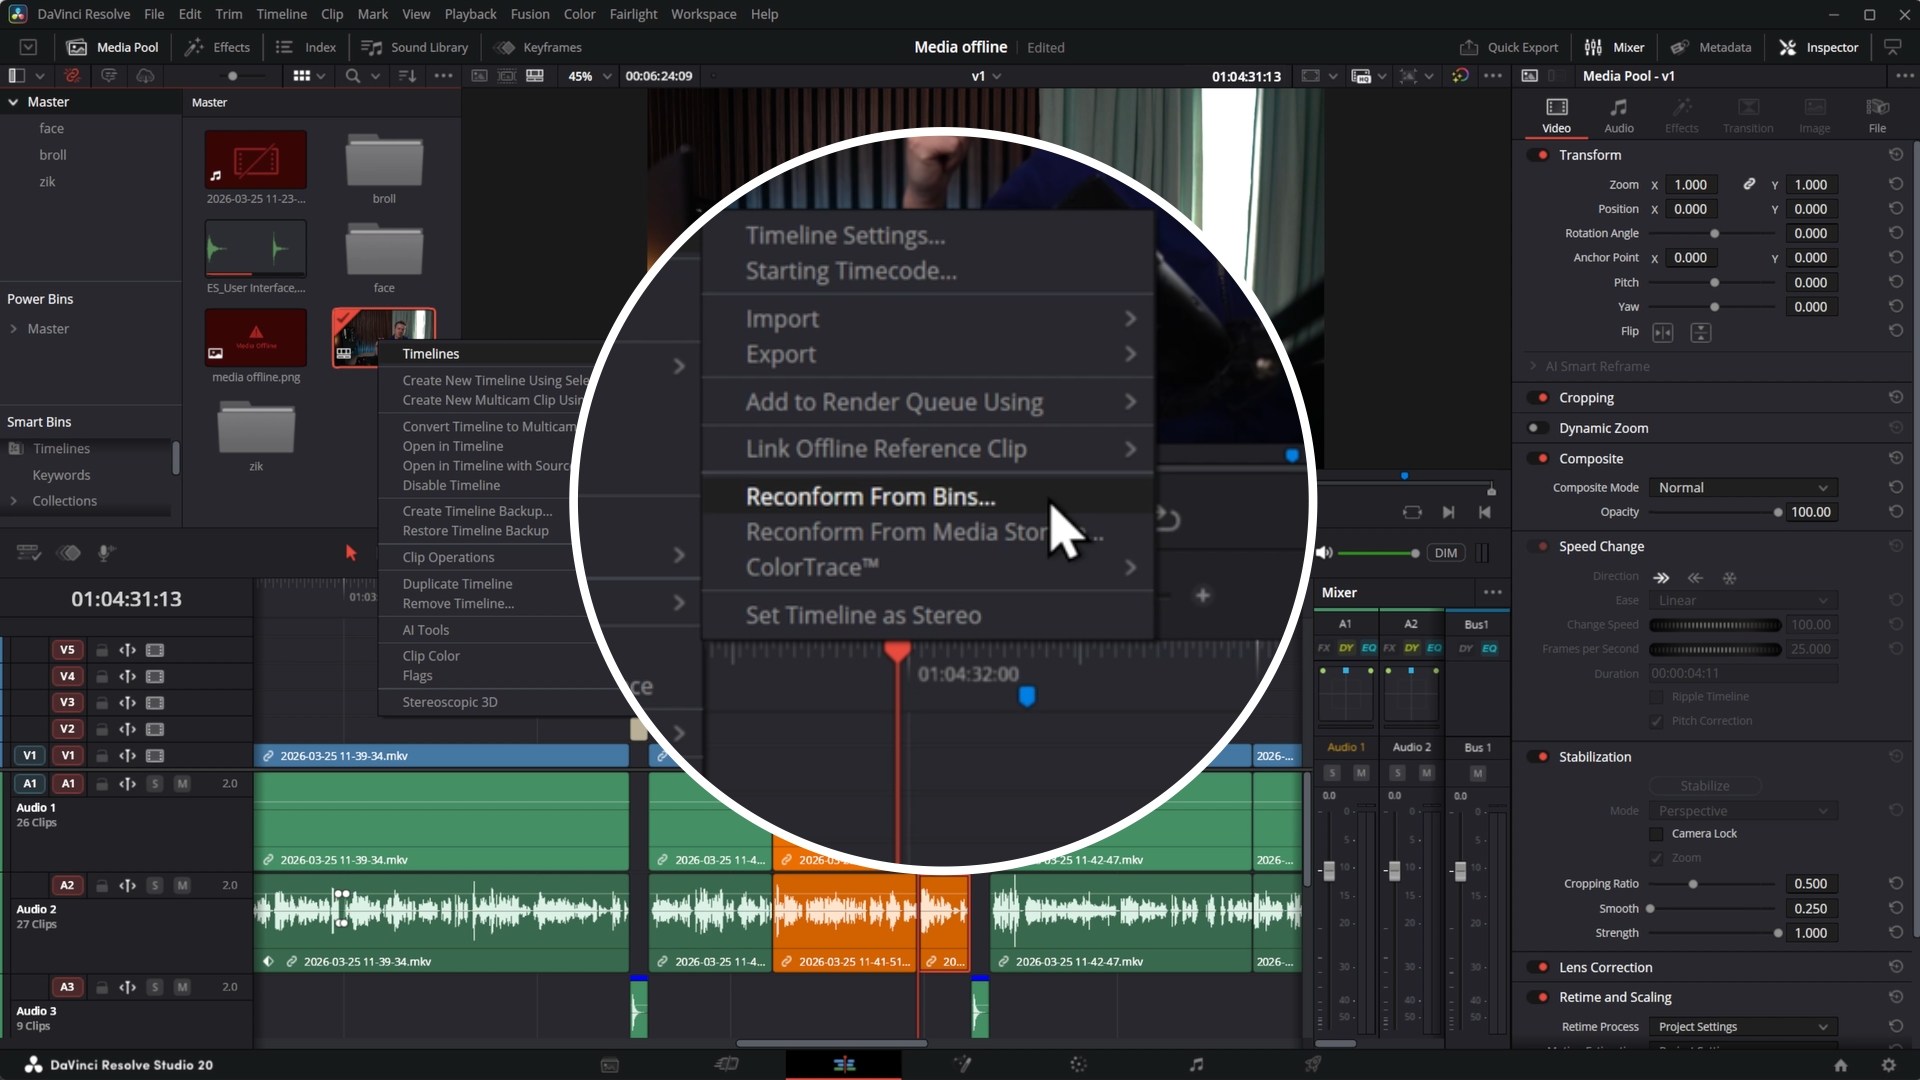Image resolution: width=1920 pixels, height=1080 pixels.
Task: Switch to the Inspector Audio tab
Action: [1619, 115]
